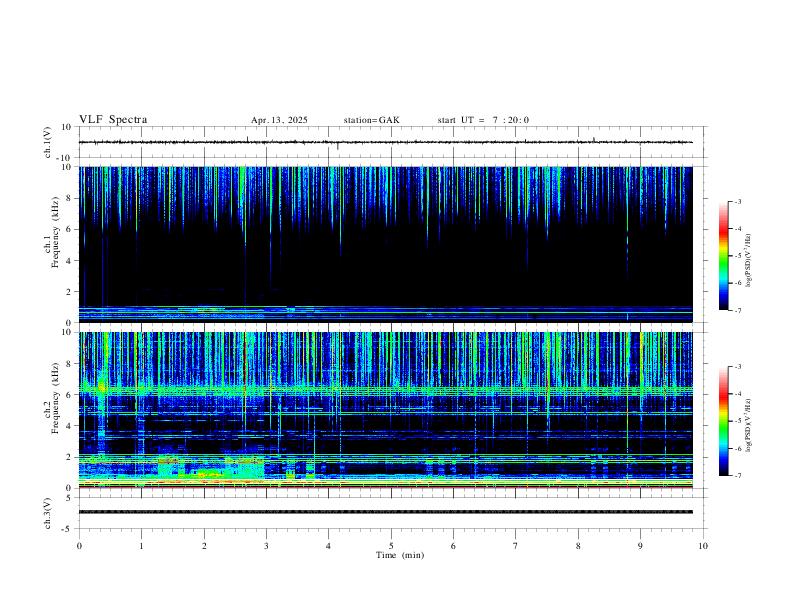The image size is (792, 612).
Task: Click the "ch.1 Frequency (kHz)" axis label
Action: click(x=52, y=232)
